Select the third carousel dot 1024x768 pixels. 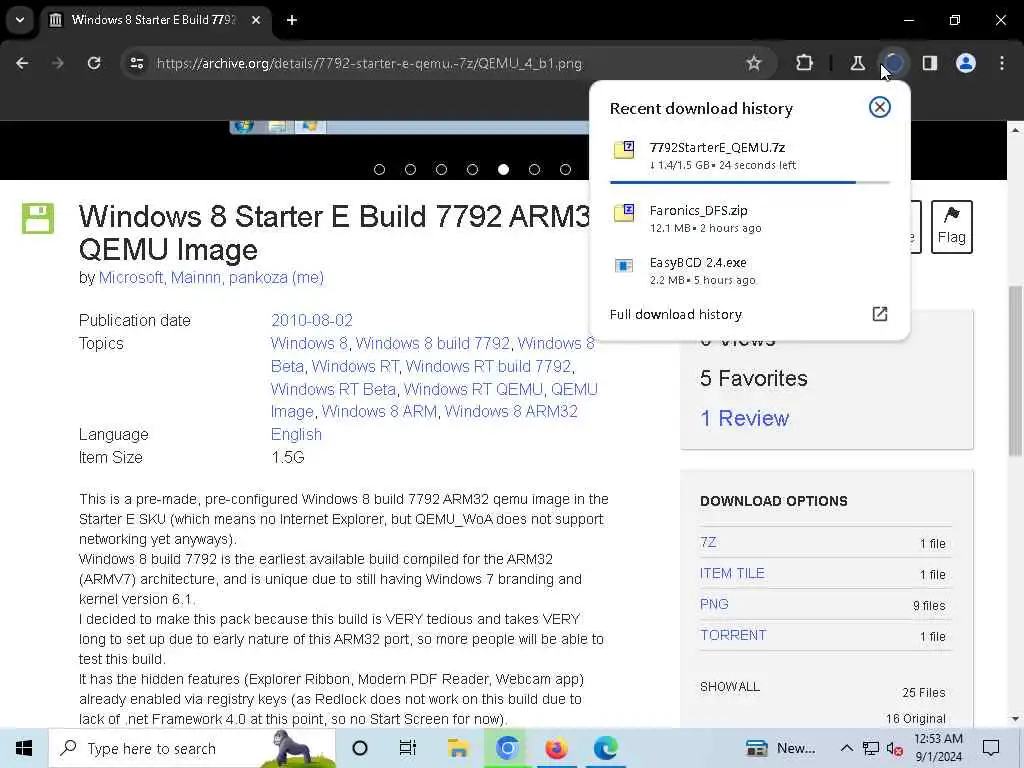point(441,170)
